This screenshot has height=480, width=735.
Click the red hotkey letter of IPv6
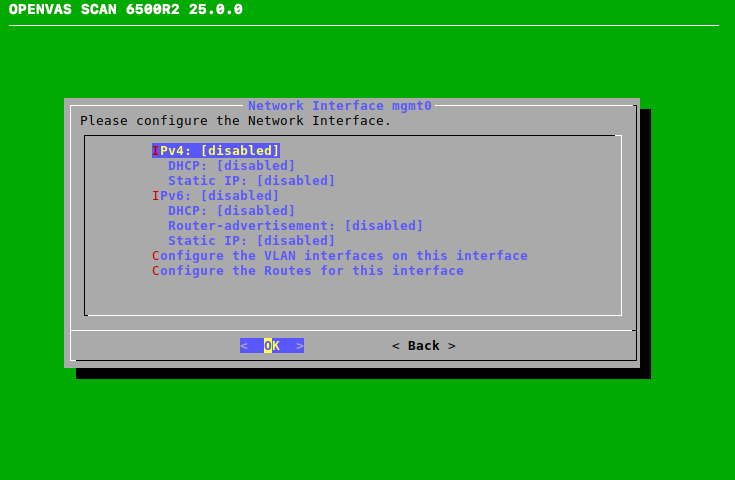click(156, 196)
